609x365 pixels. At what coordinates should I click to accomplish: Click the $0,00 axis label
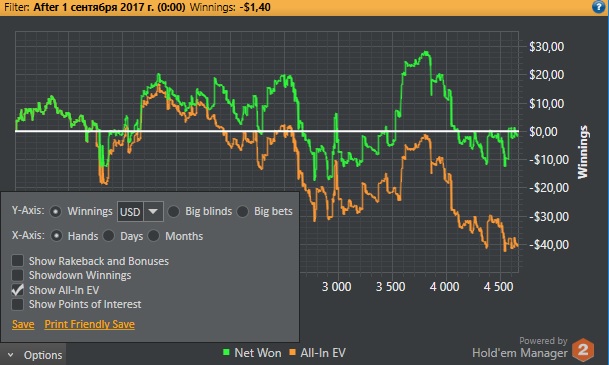(543, 132)
